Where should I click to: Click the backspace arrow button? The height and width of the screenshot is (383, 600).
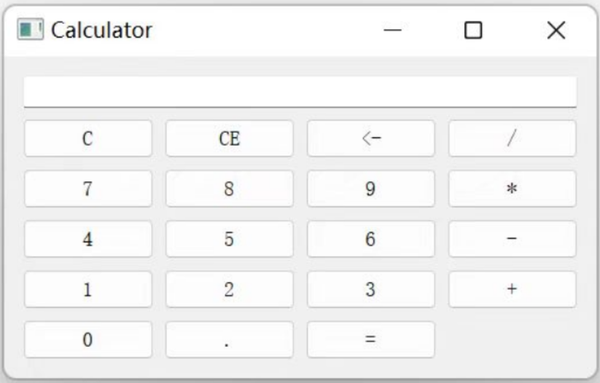pyautogui.click(x=371, y=139)
